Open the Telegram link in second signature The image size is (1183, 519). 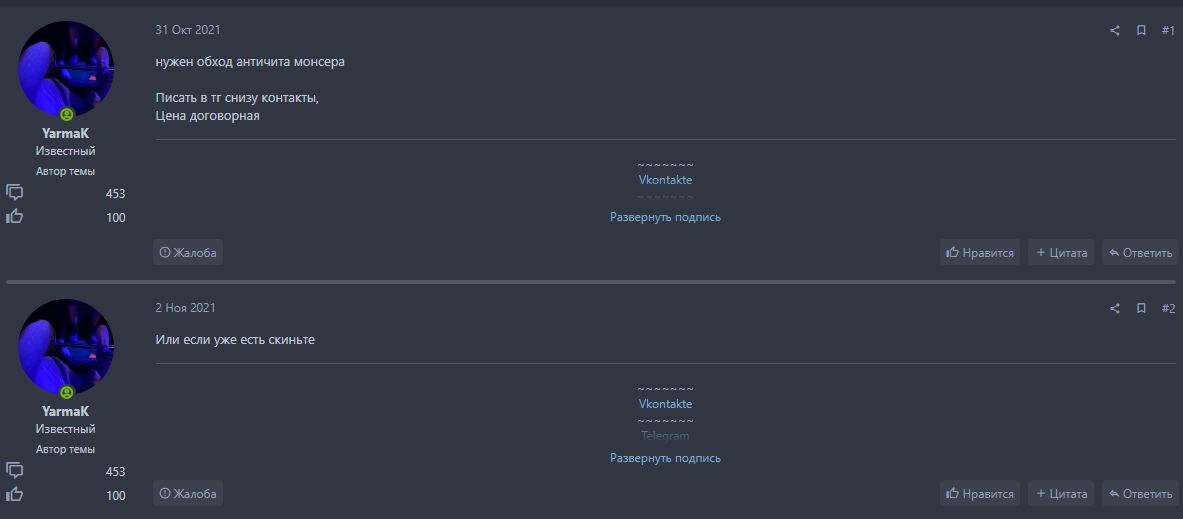(665, 436)
